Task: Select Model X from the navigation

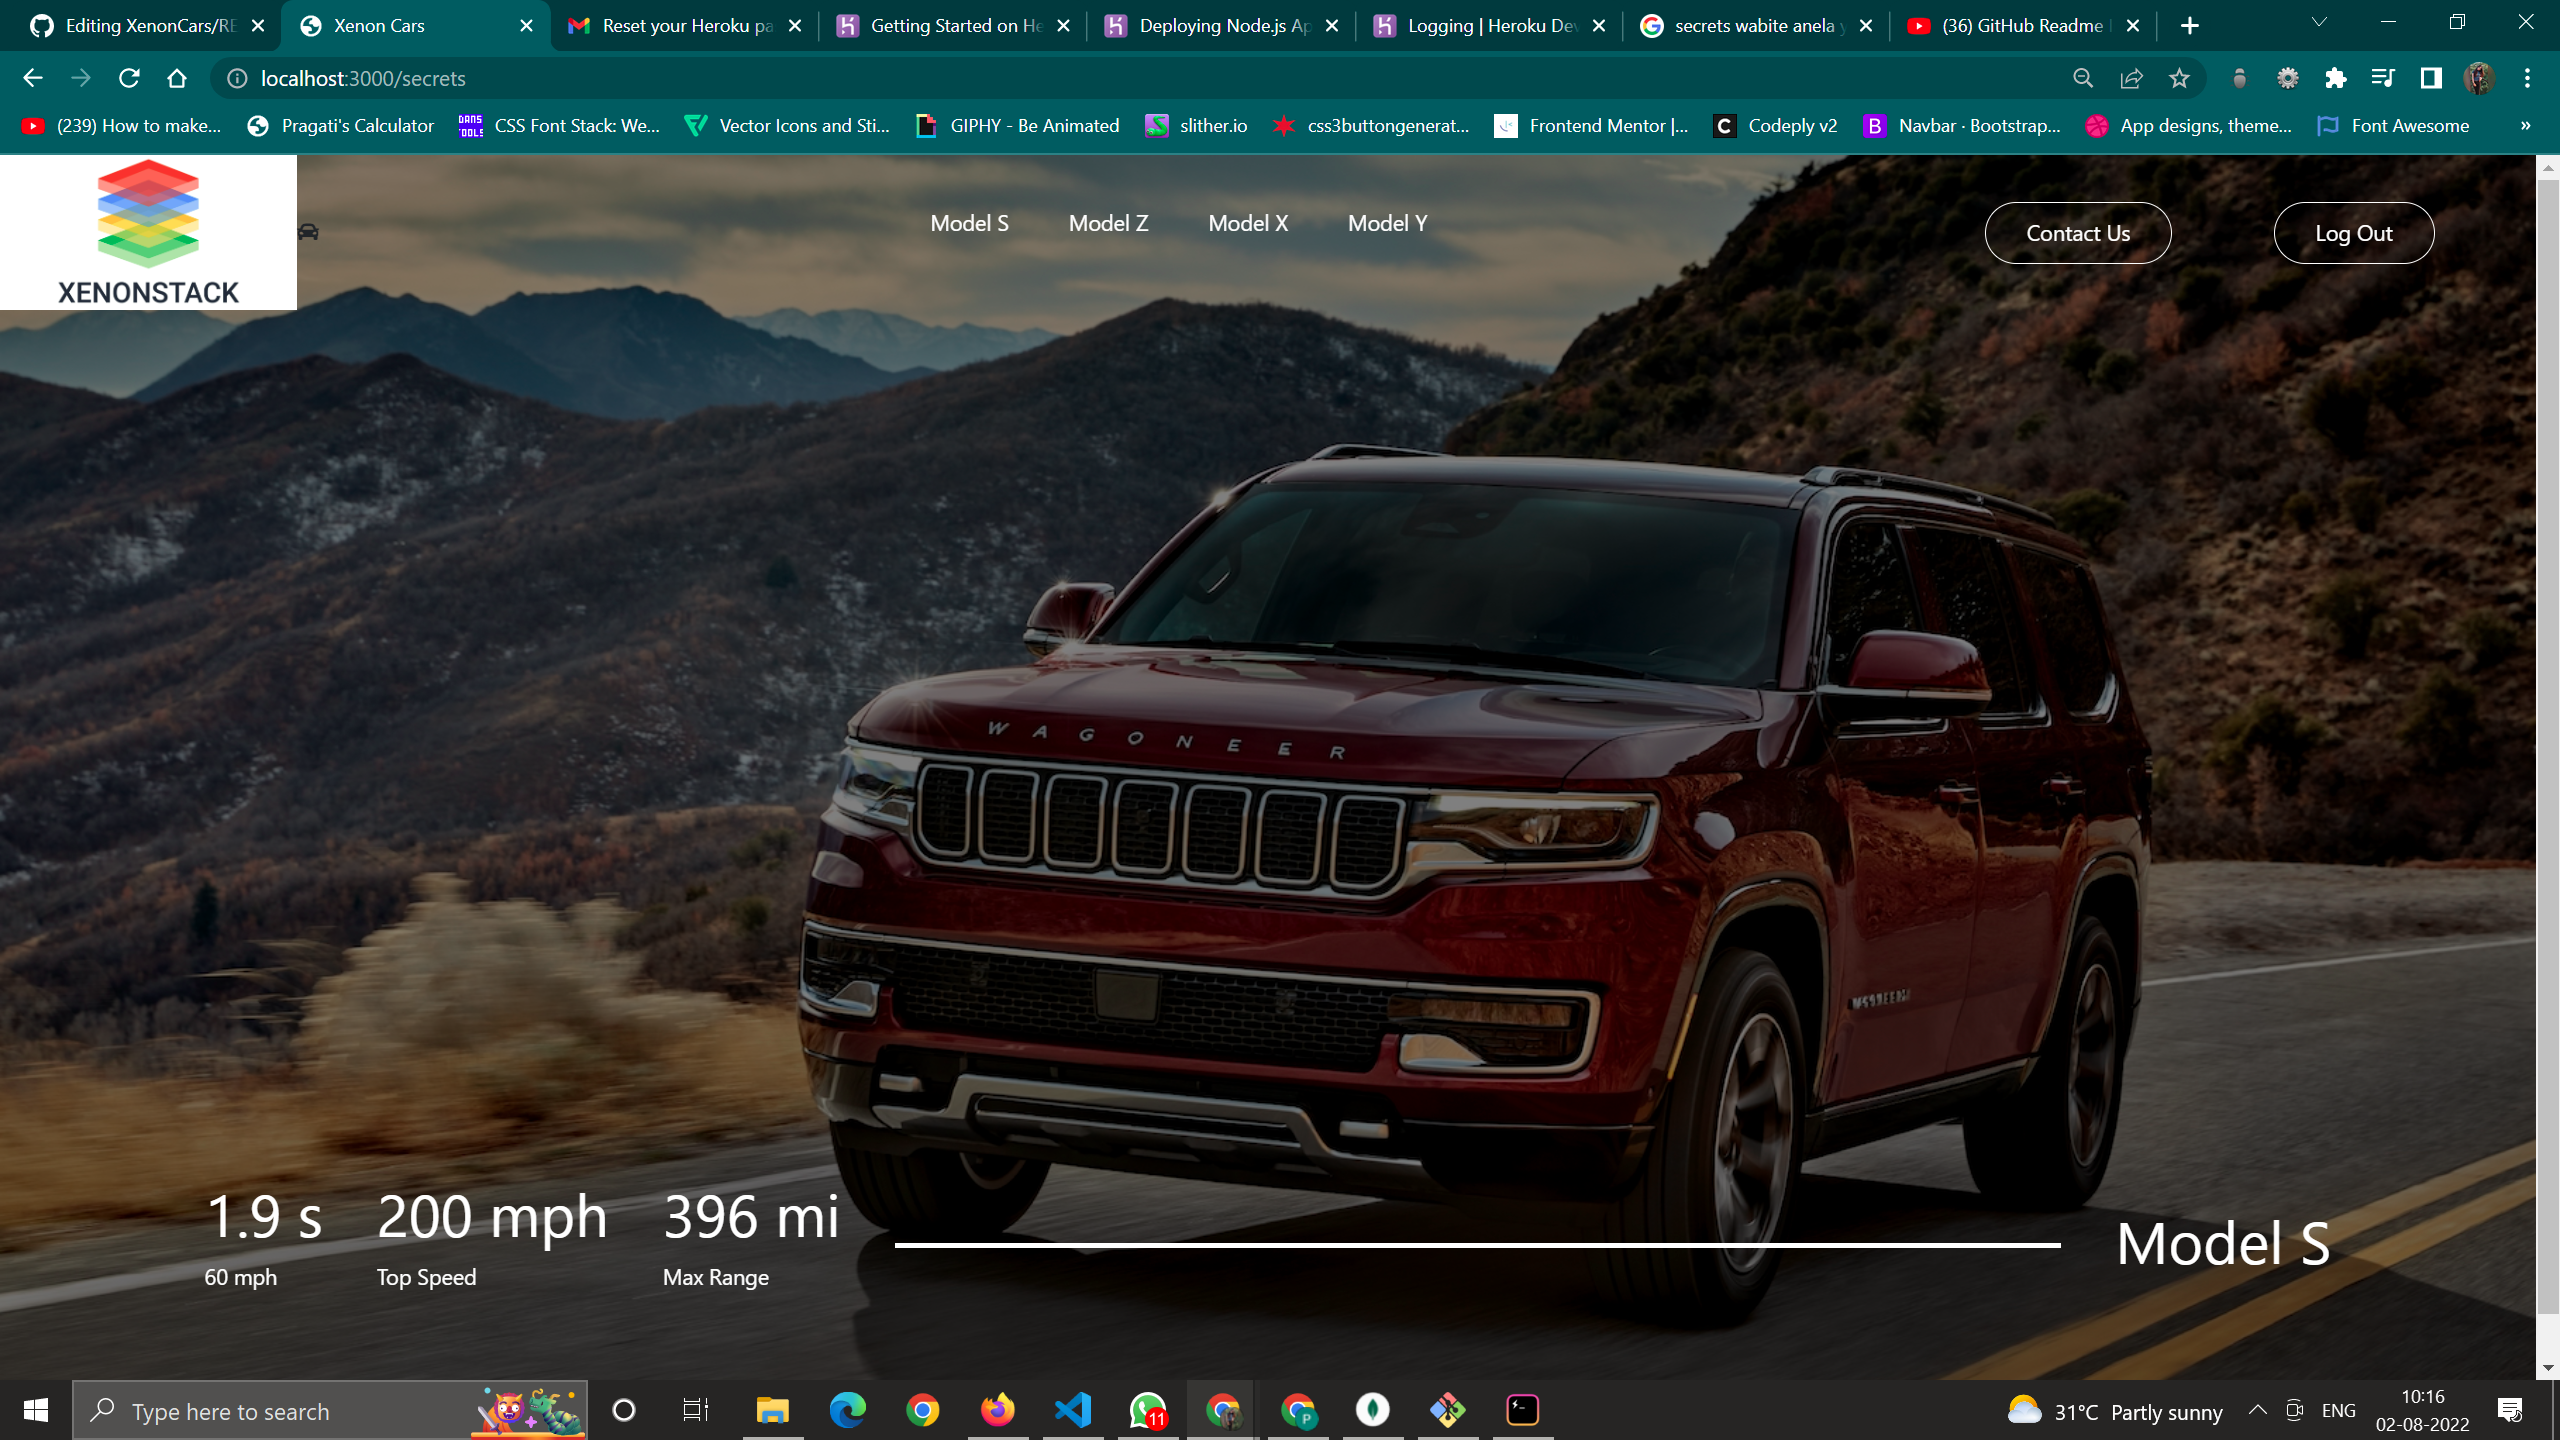Action: [x=1248, y=223]
